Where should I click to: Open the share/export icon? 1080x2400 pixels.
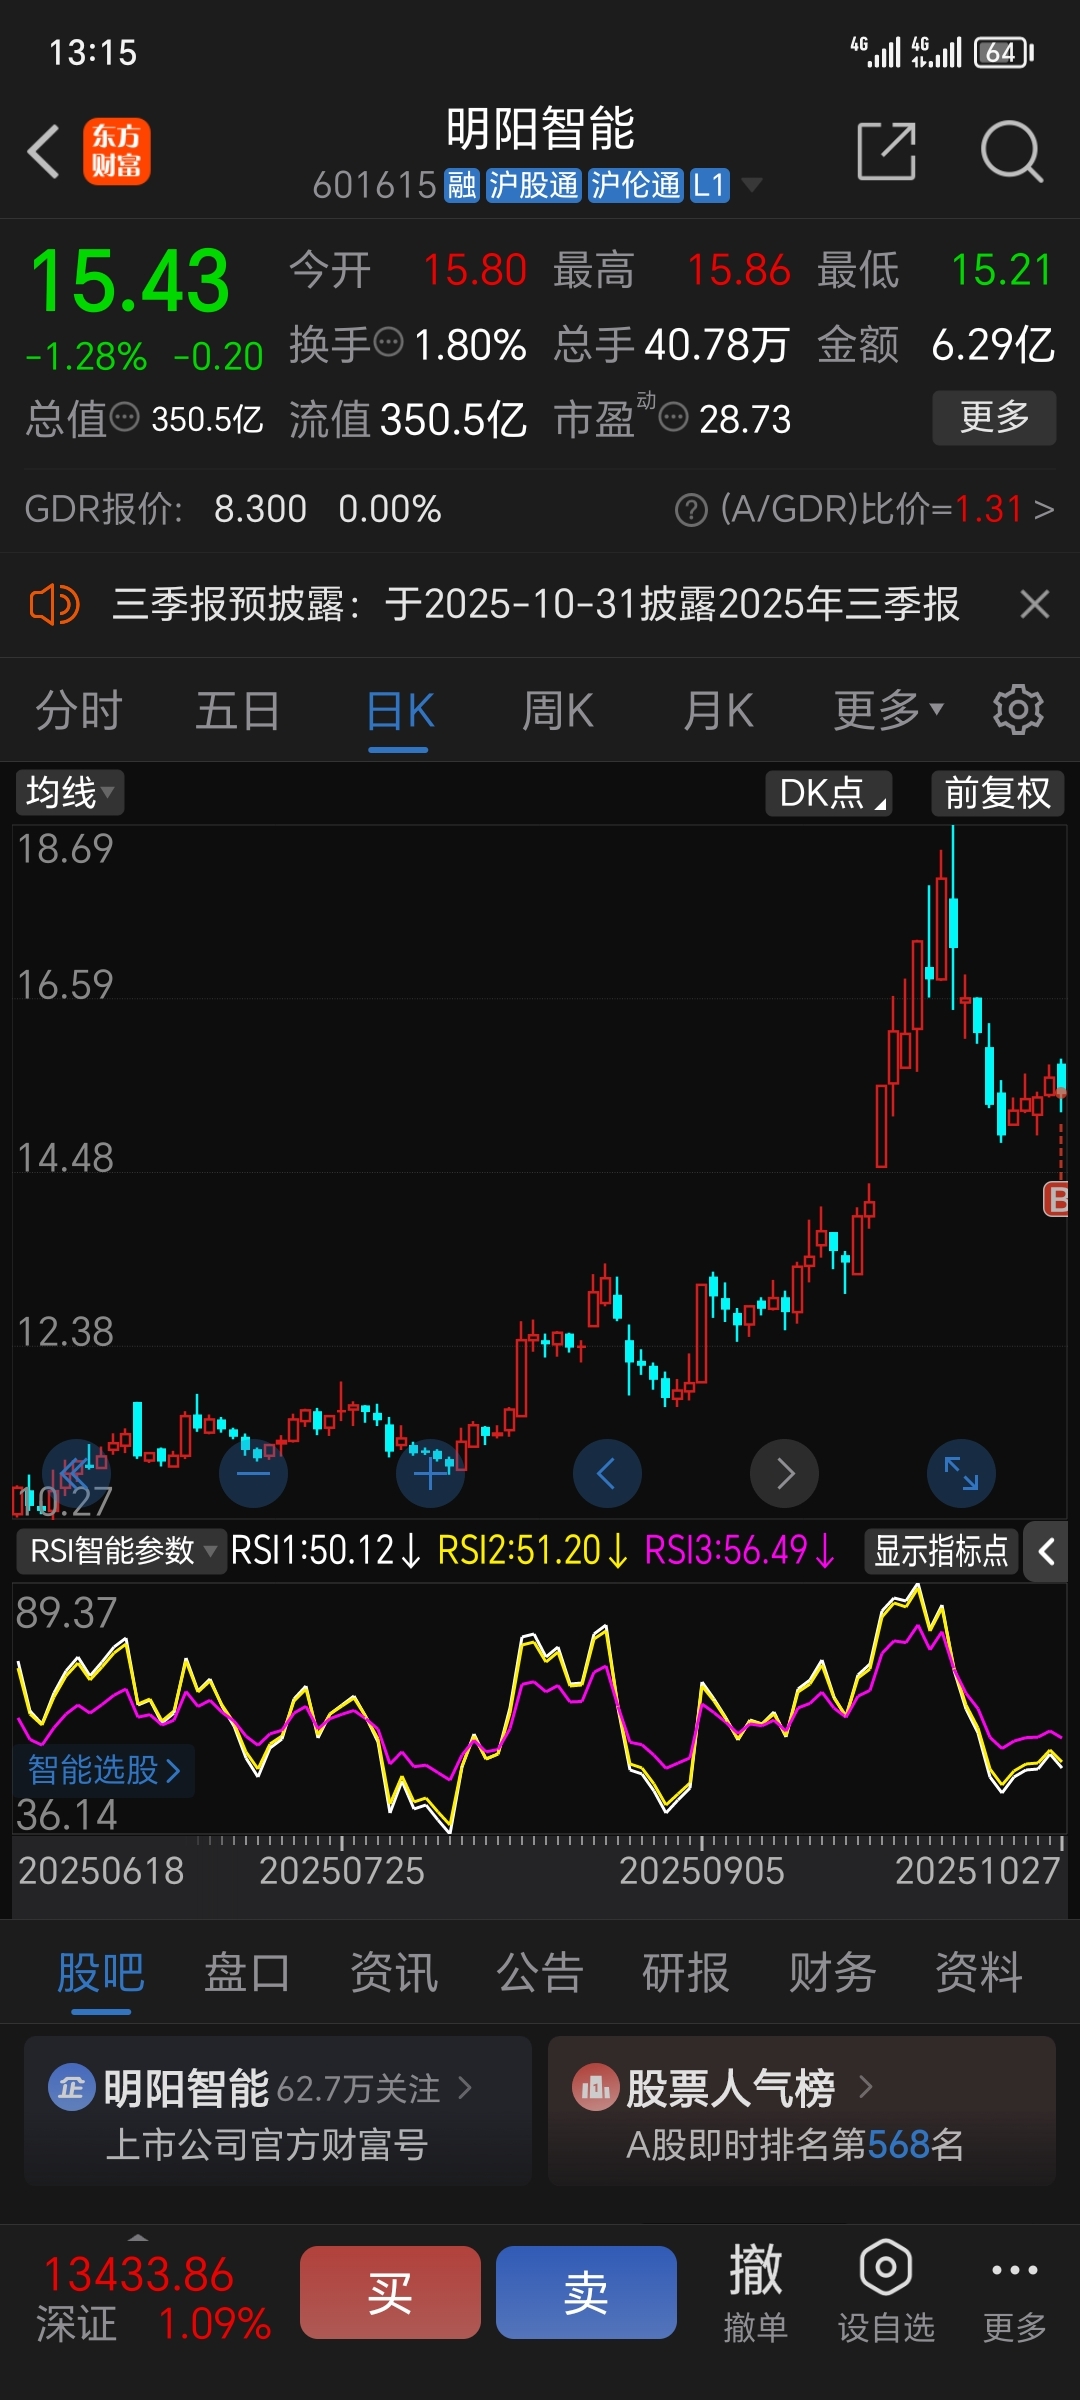coord(887,152)
